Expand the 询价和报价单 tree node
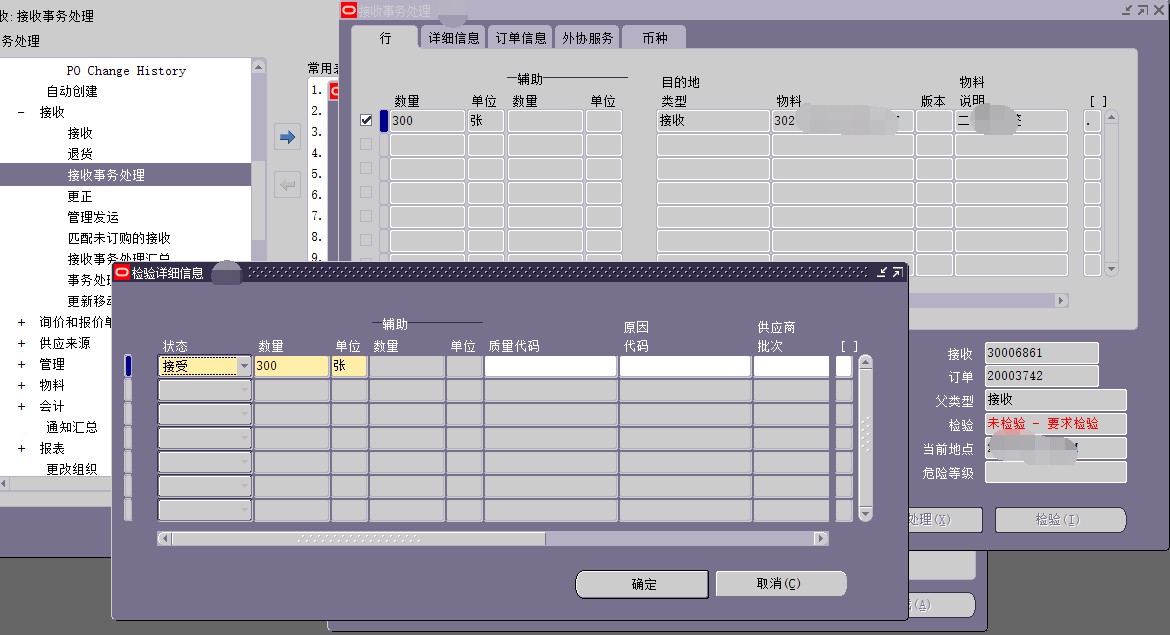 (21, 322)
